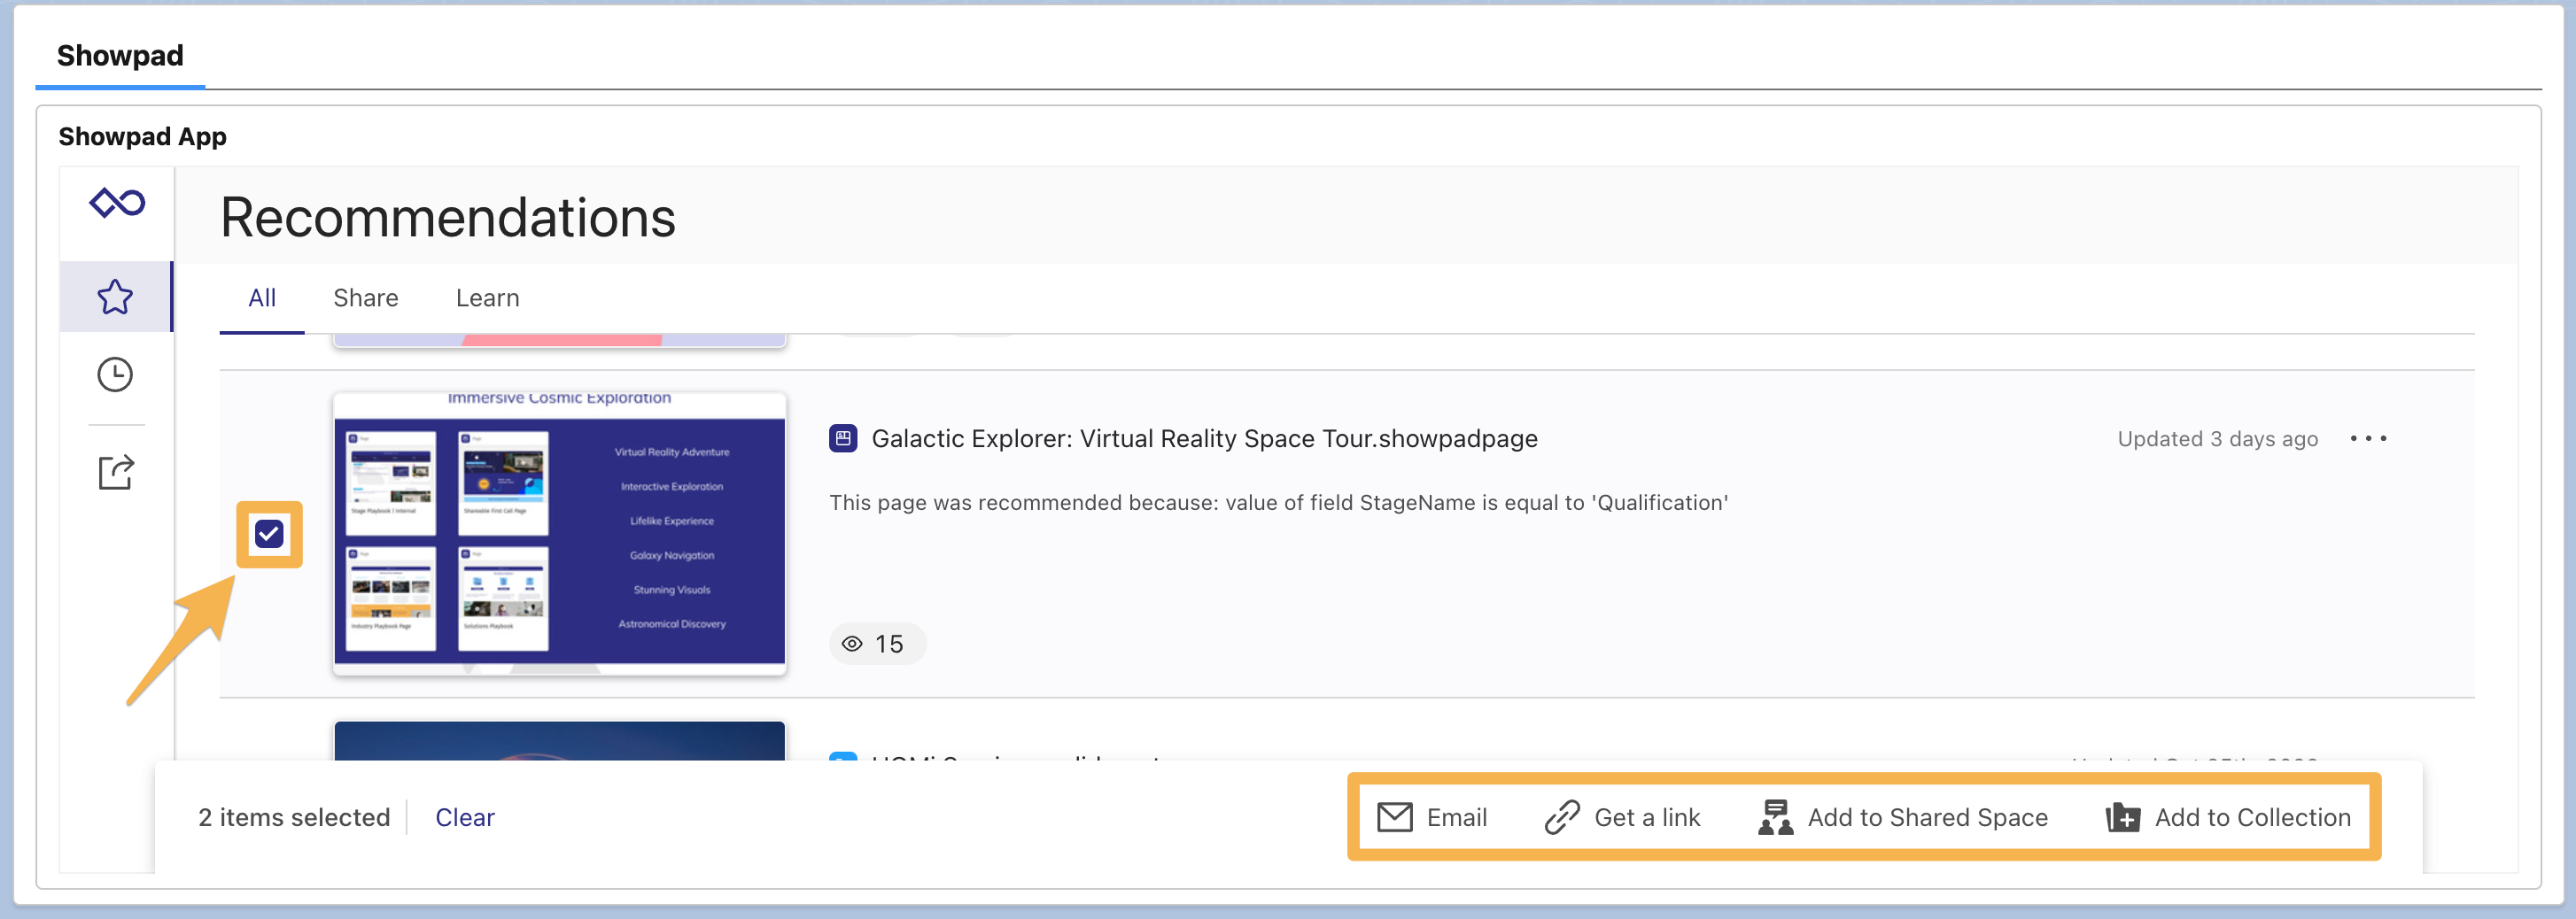Click the Showpad infinity logo icon
The image size is (2576, 919).
[117, 203]
